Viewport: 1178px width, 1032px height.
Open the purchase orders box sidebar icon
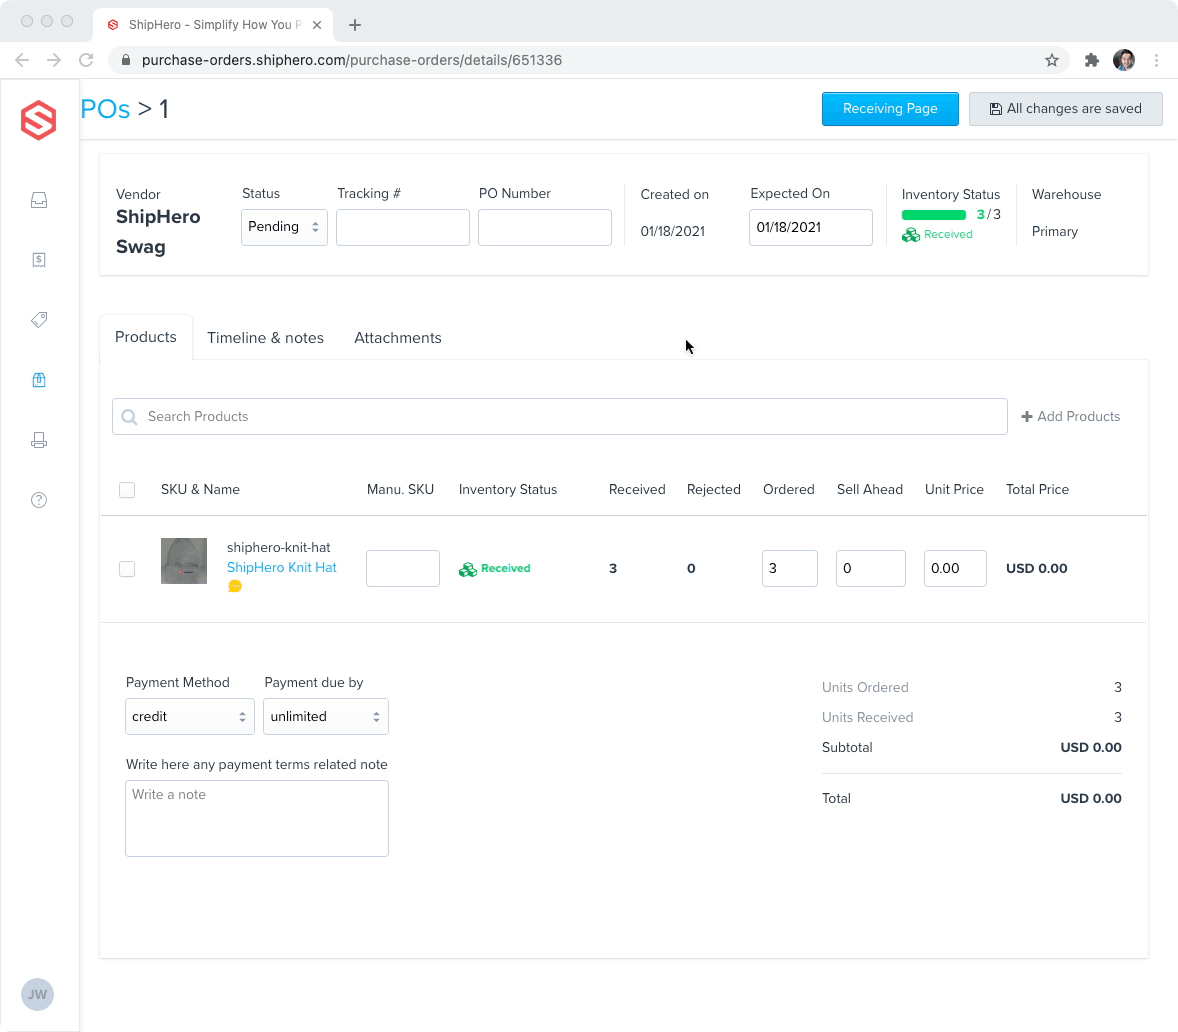(39, 380)
